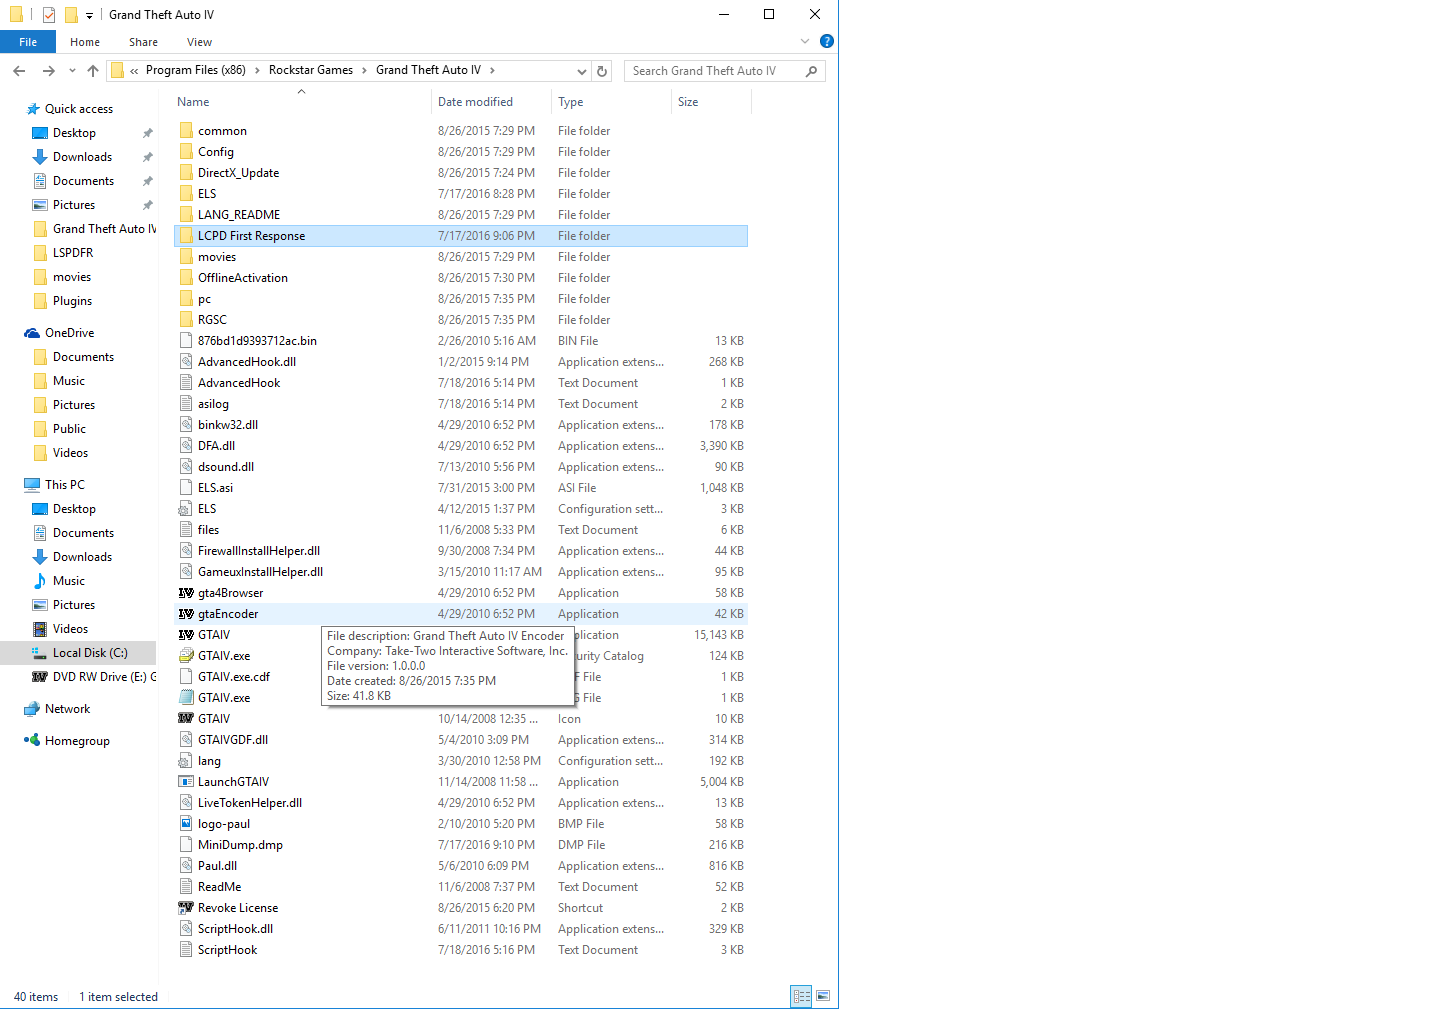This screenshot has height=1009, width=1434.
Task: Select the LiveTokenHelper.dll file
Action: point(461,803)
